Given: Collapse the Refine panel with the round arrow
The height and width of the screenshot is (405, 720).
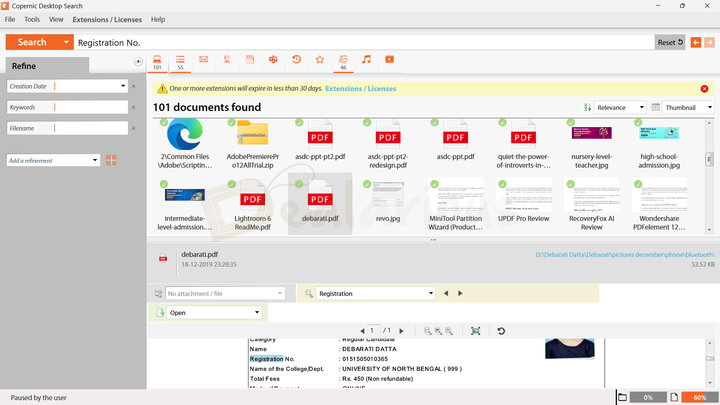Looking at the screenshot, I should click(138, 62).
